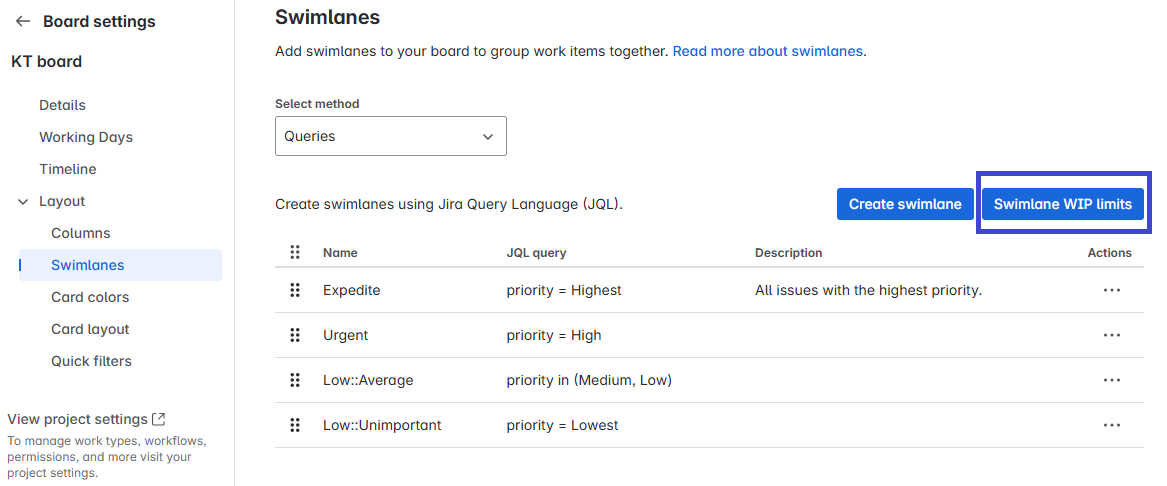Open actions menu for Expedite swimlane
1167x486 pixels.
(1111, 290)
